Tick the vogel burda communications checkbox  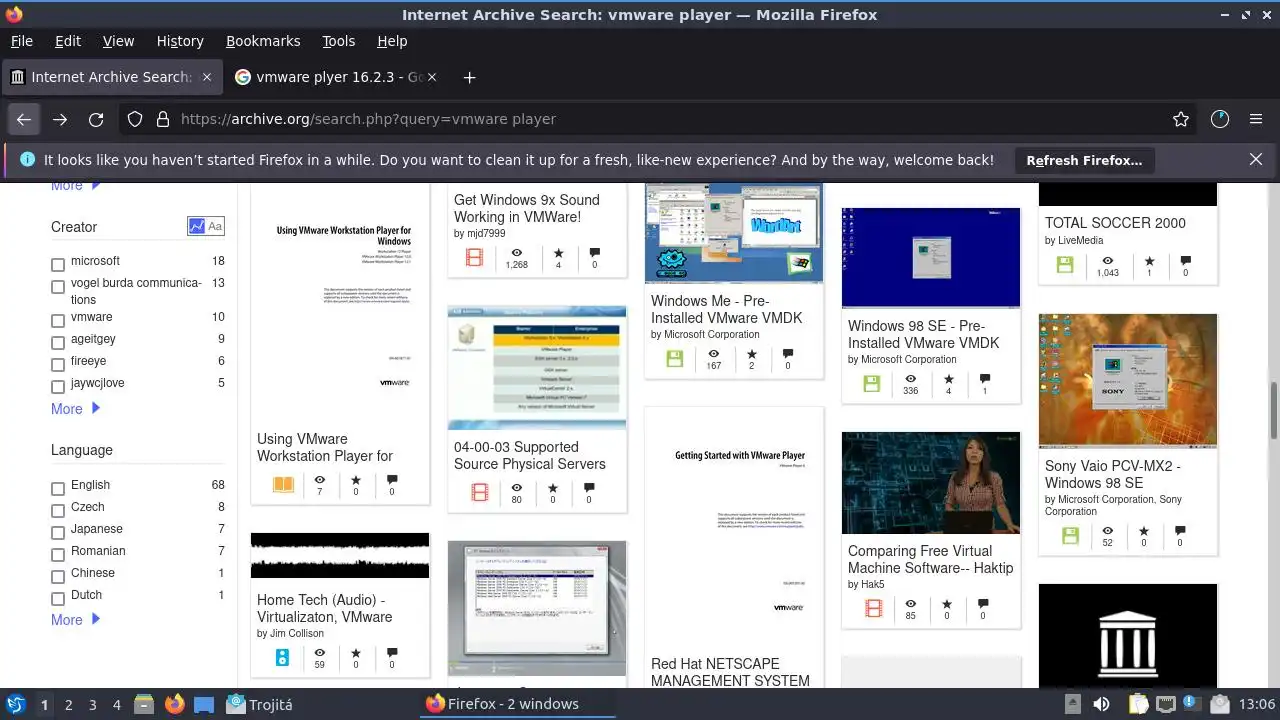58,287
